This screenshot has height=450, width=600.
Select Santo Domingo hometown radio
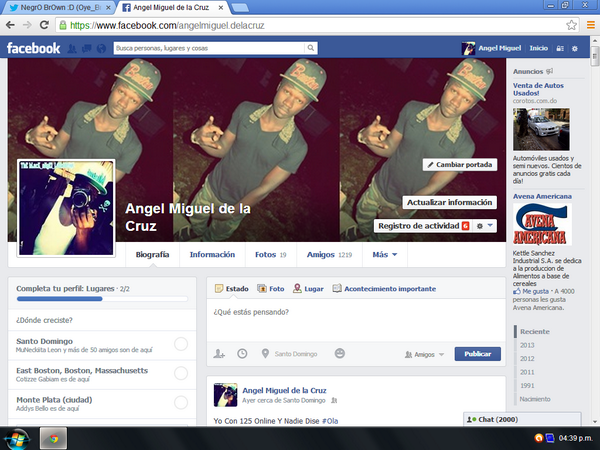181,344
